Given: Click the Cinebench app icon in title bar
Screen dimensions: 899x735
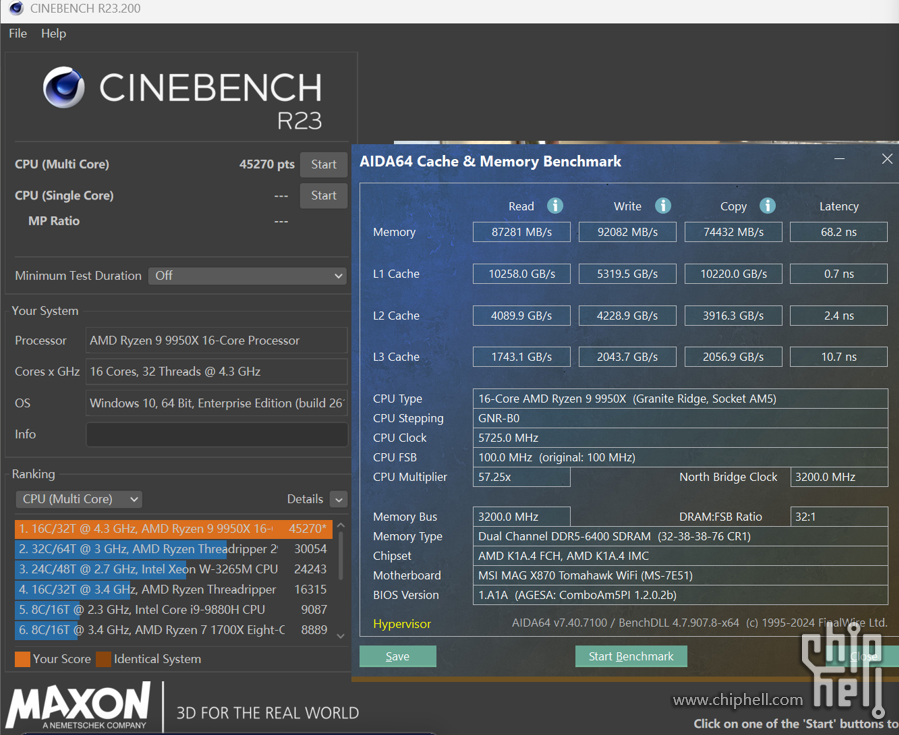Looking at the screenshot, I should (16, 8).
